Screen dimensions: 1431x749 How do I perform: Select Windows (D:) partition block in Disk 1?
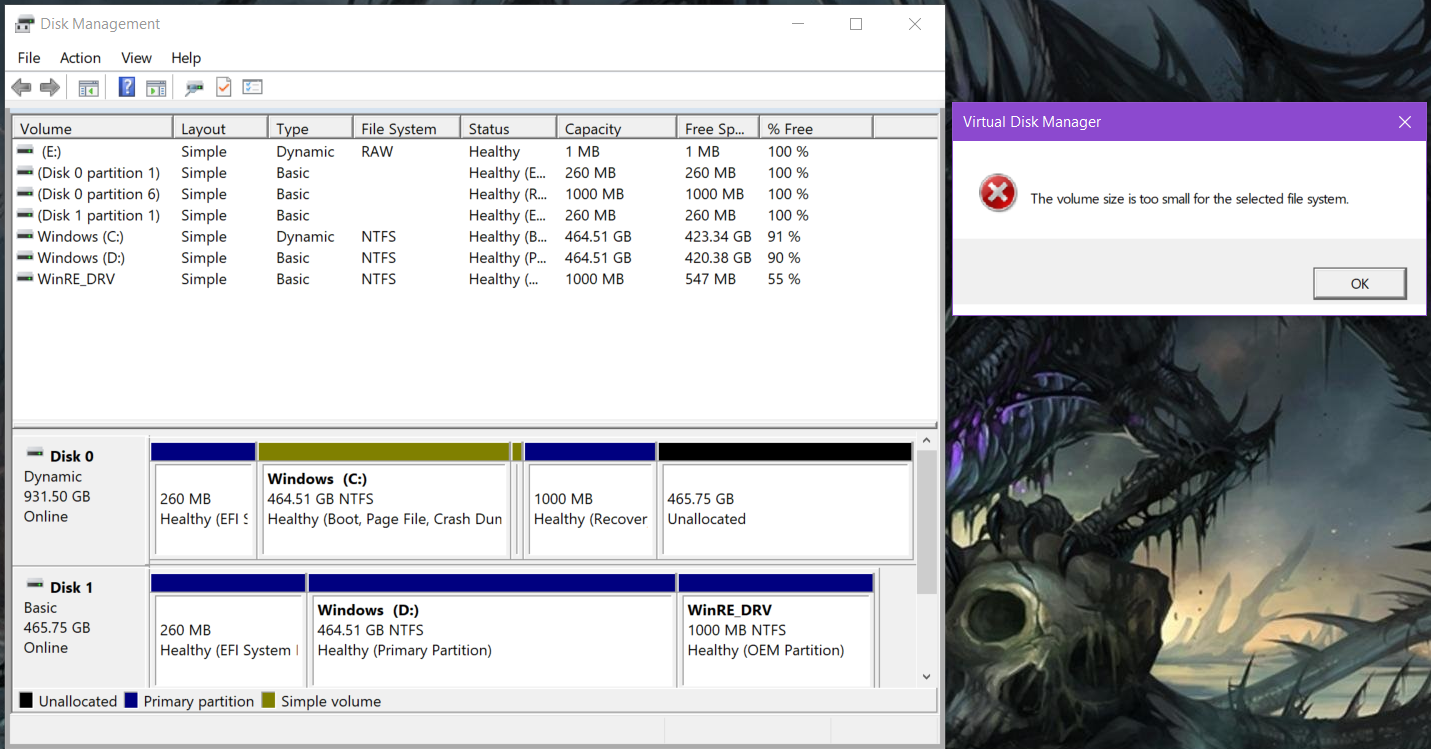[492, 630]
